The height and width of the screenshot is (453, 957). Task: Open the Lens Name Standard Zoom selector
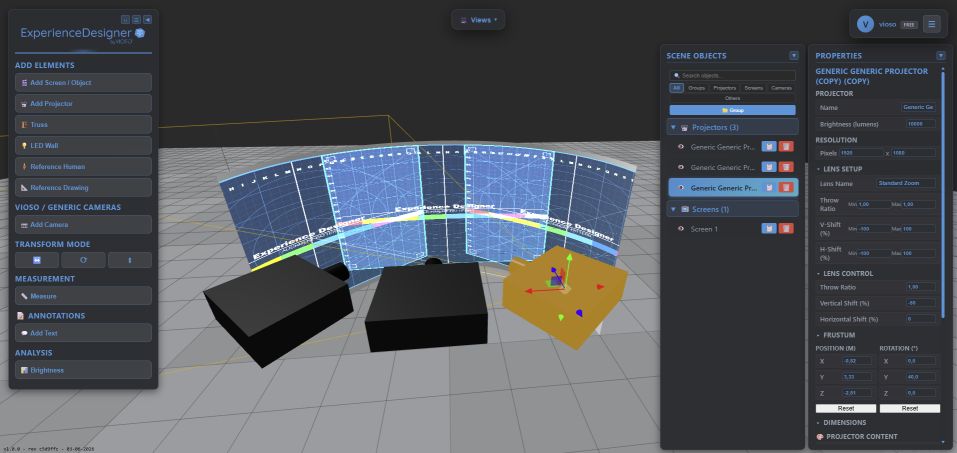906,183
